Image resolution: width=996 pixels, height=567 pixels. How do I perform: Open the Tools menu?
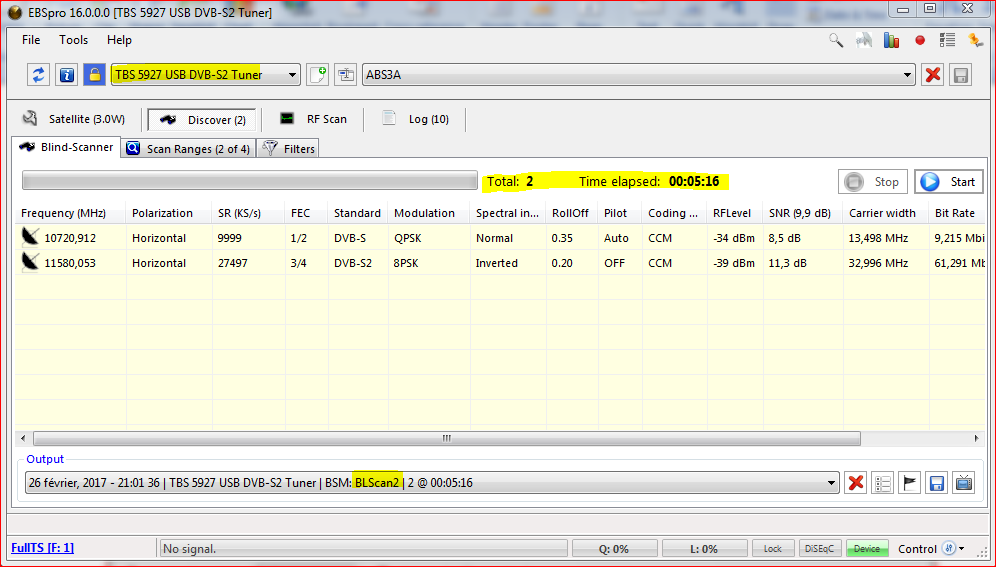[x=73, y=40]
